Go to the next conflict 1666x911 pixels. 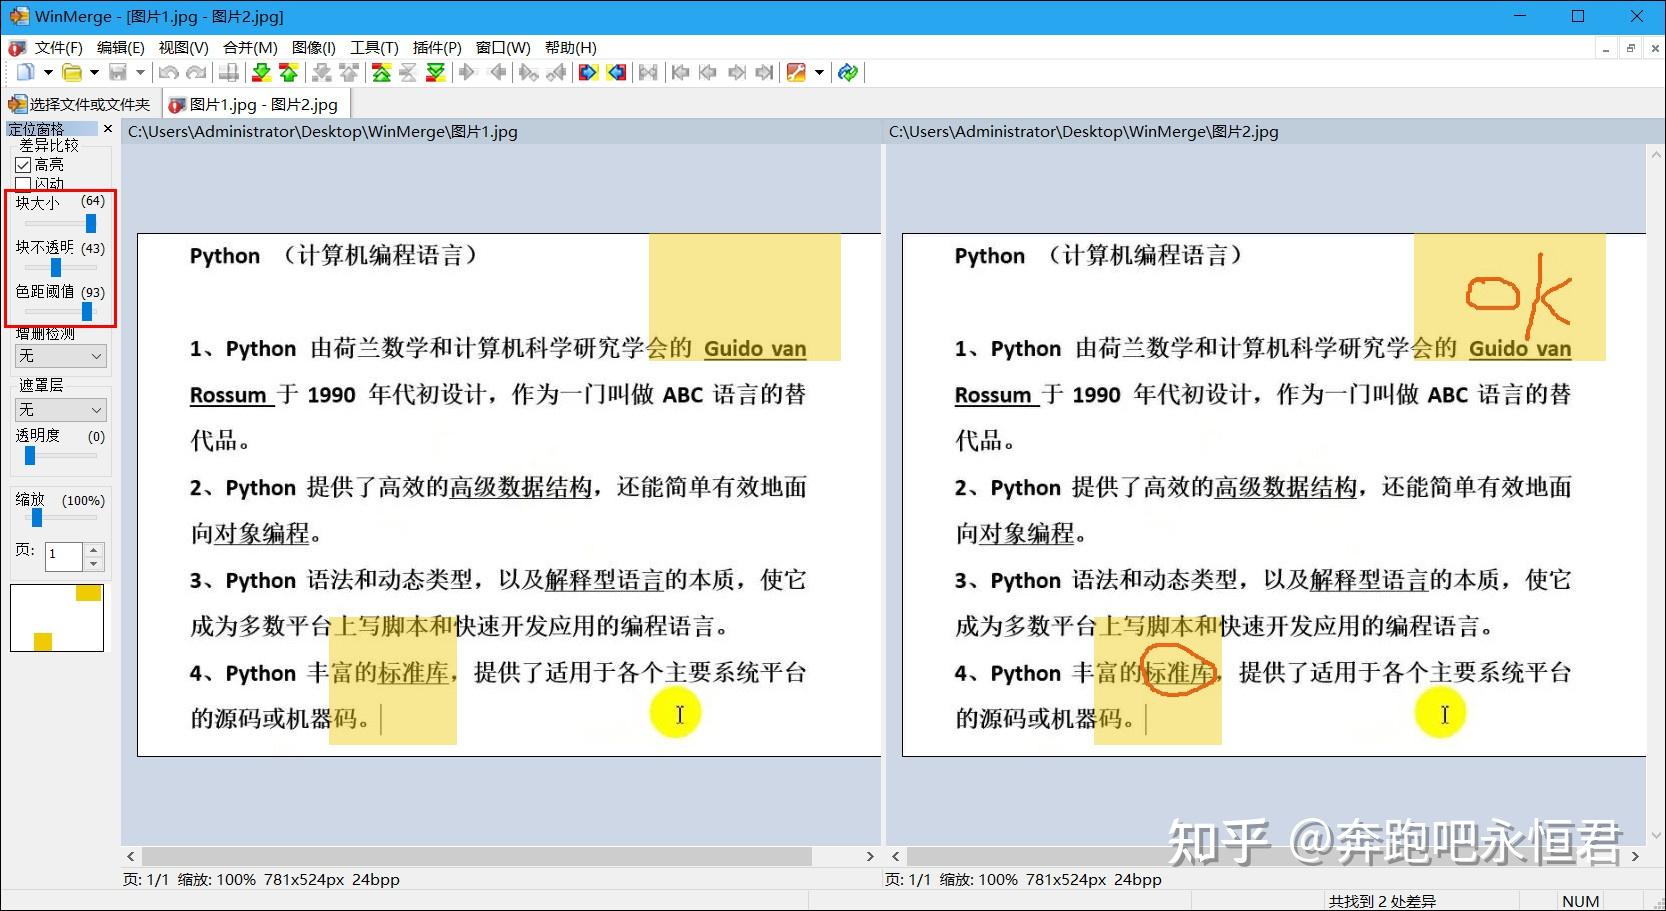pos(321,72)
